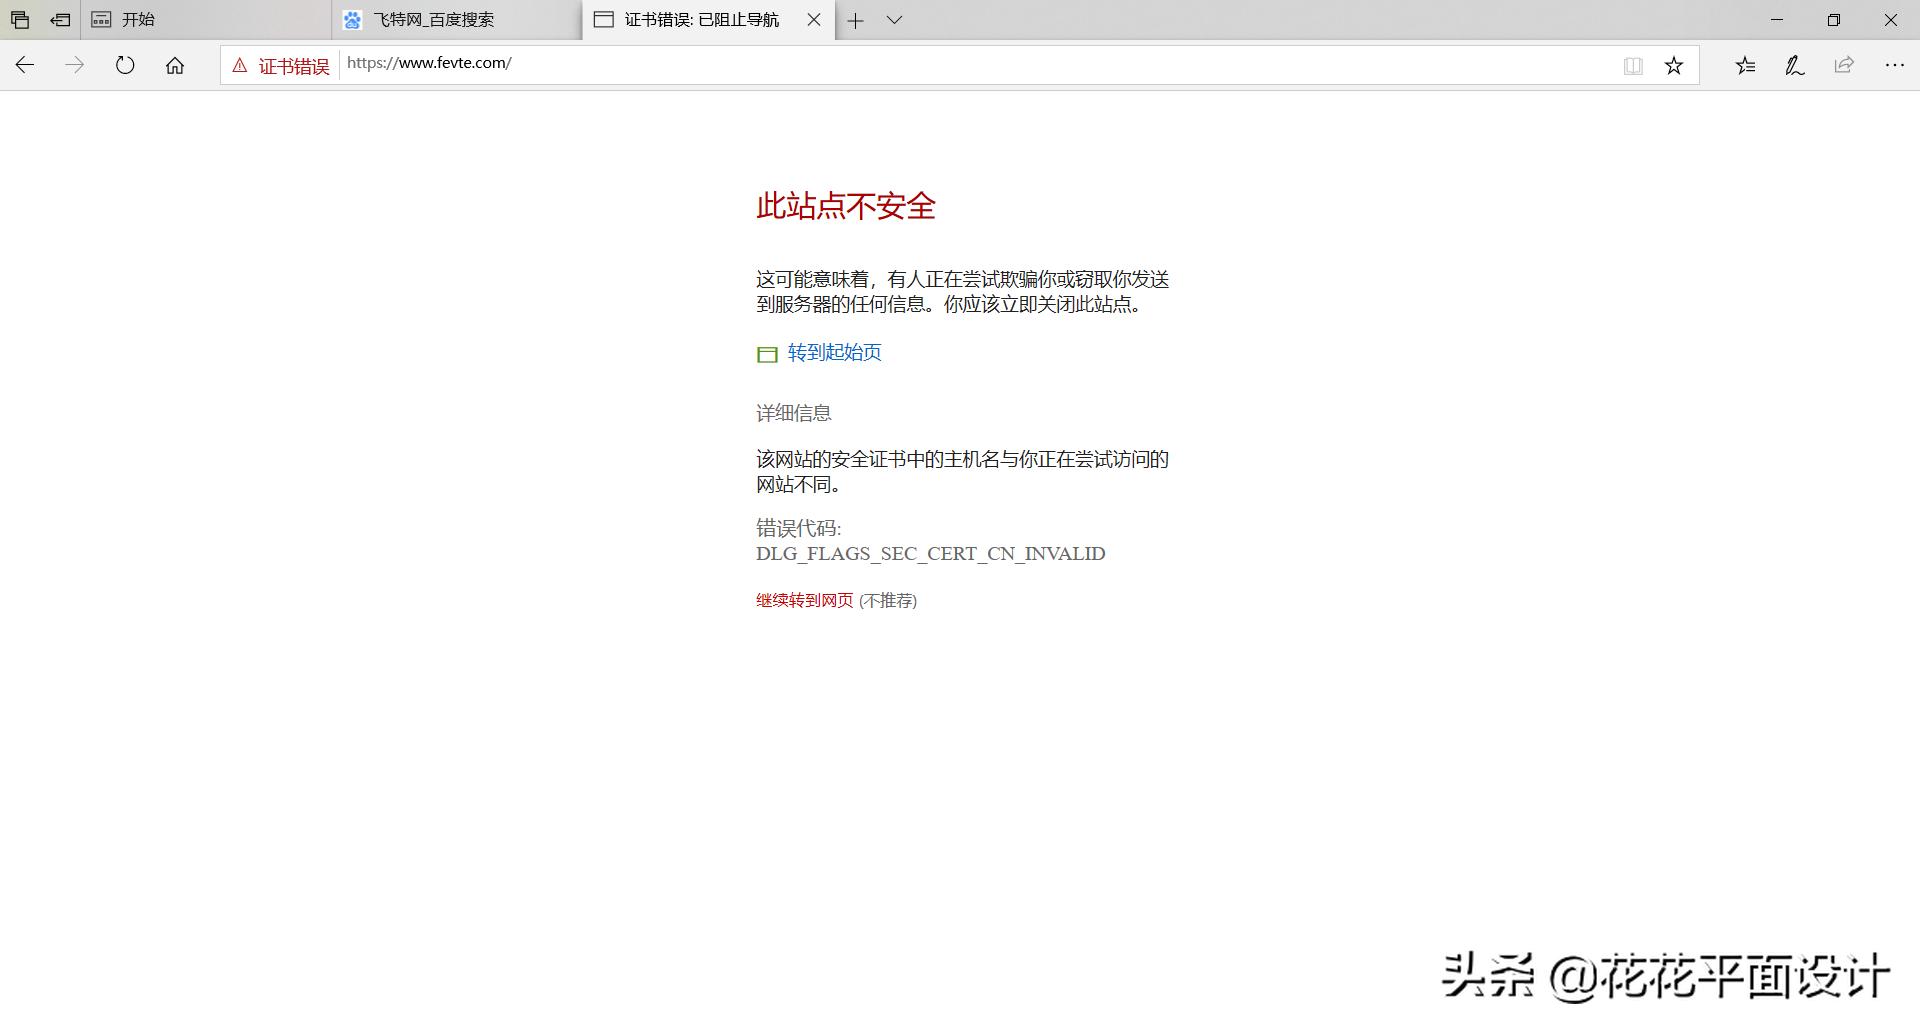Select the Make a Web Note pen tool
The height and width of the screenshot is (1030, 1920).
pos(1793,64)
